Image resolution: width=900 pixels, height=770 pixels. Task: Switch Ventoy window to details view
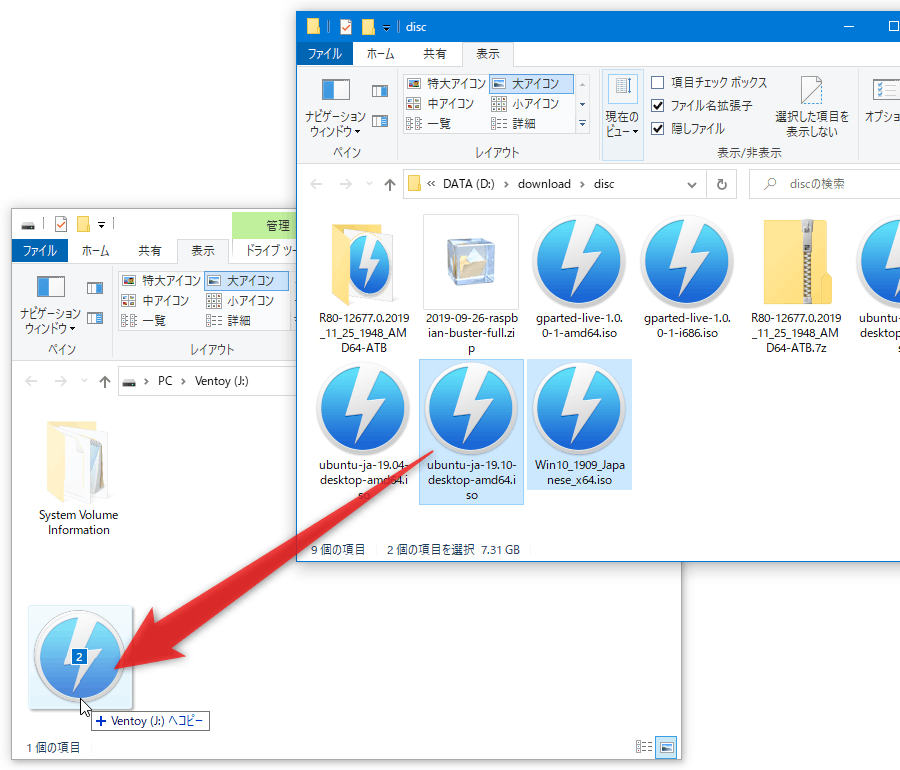coord(644,746)
